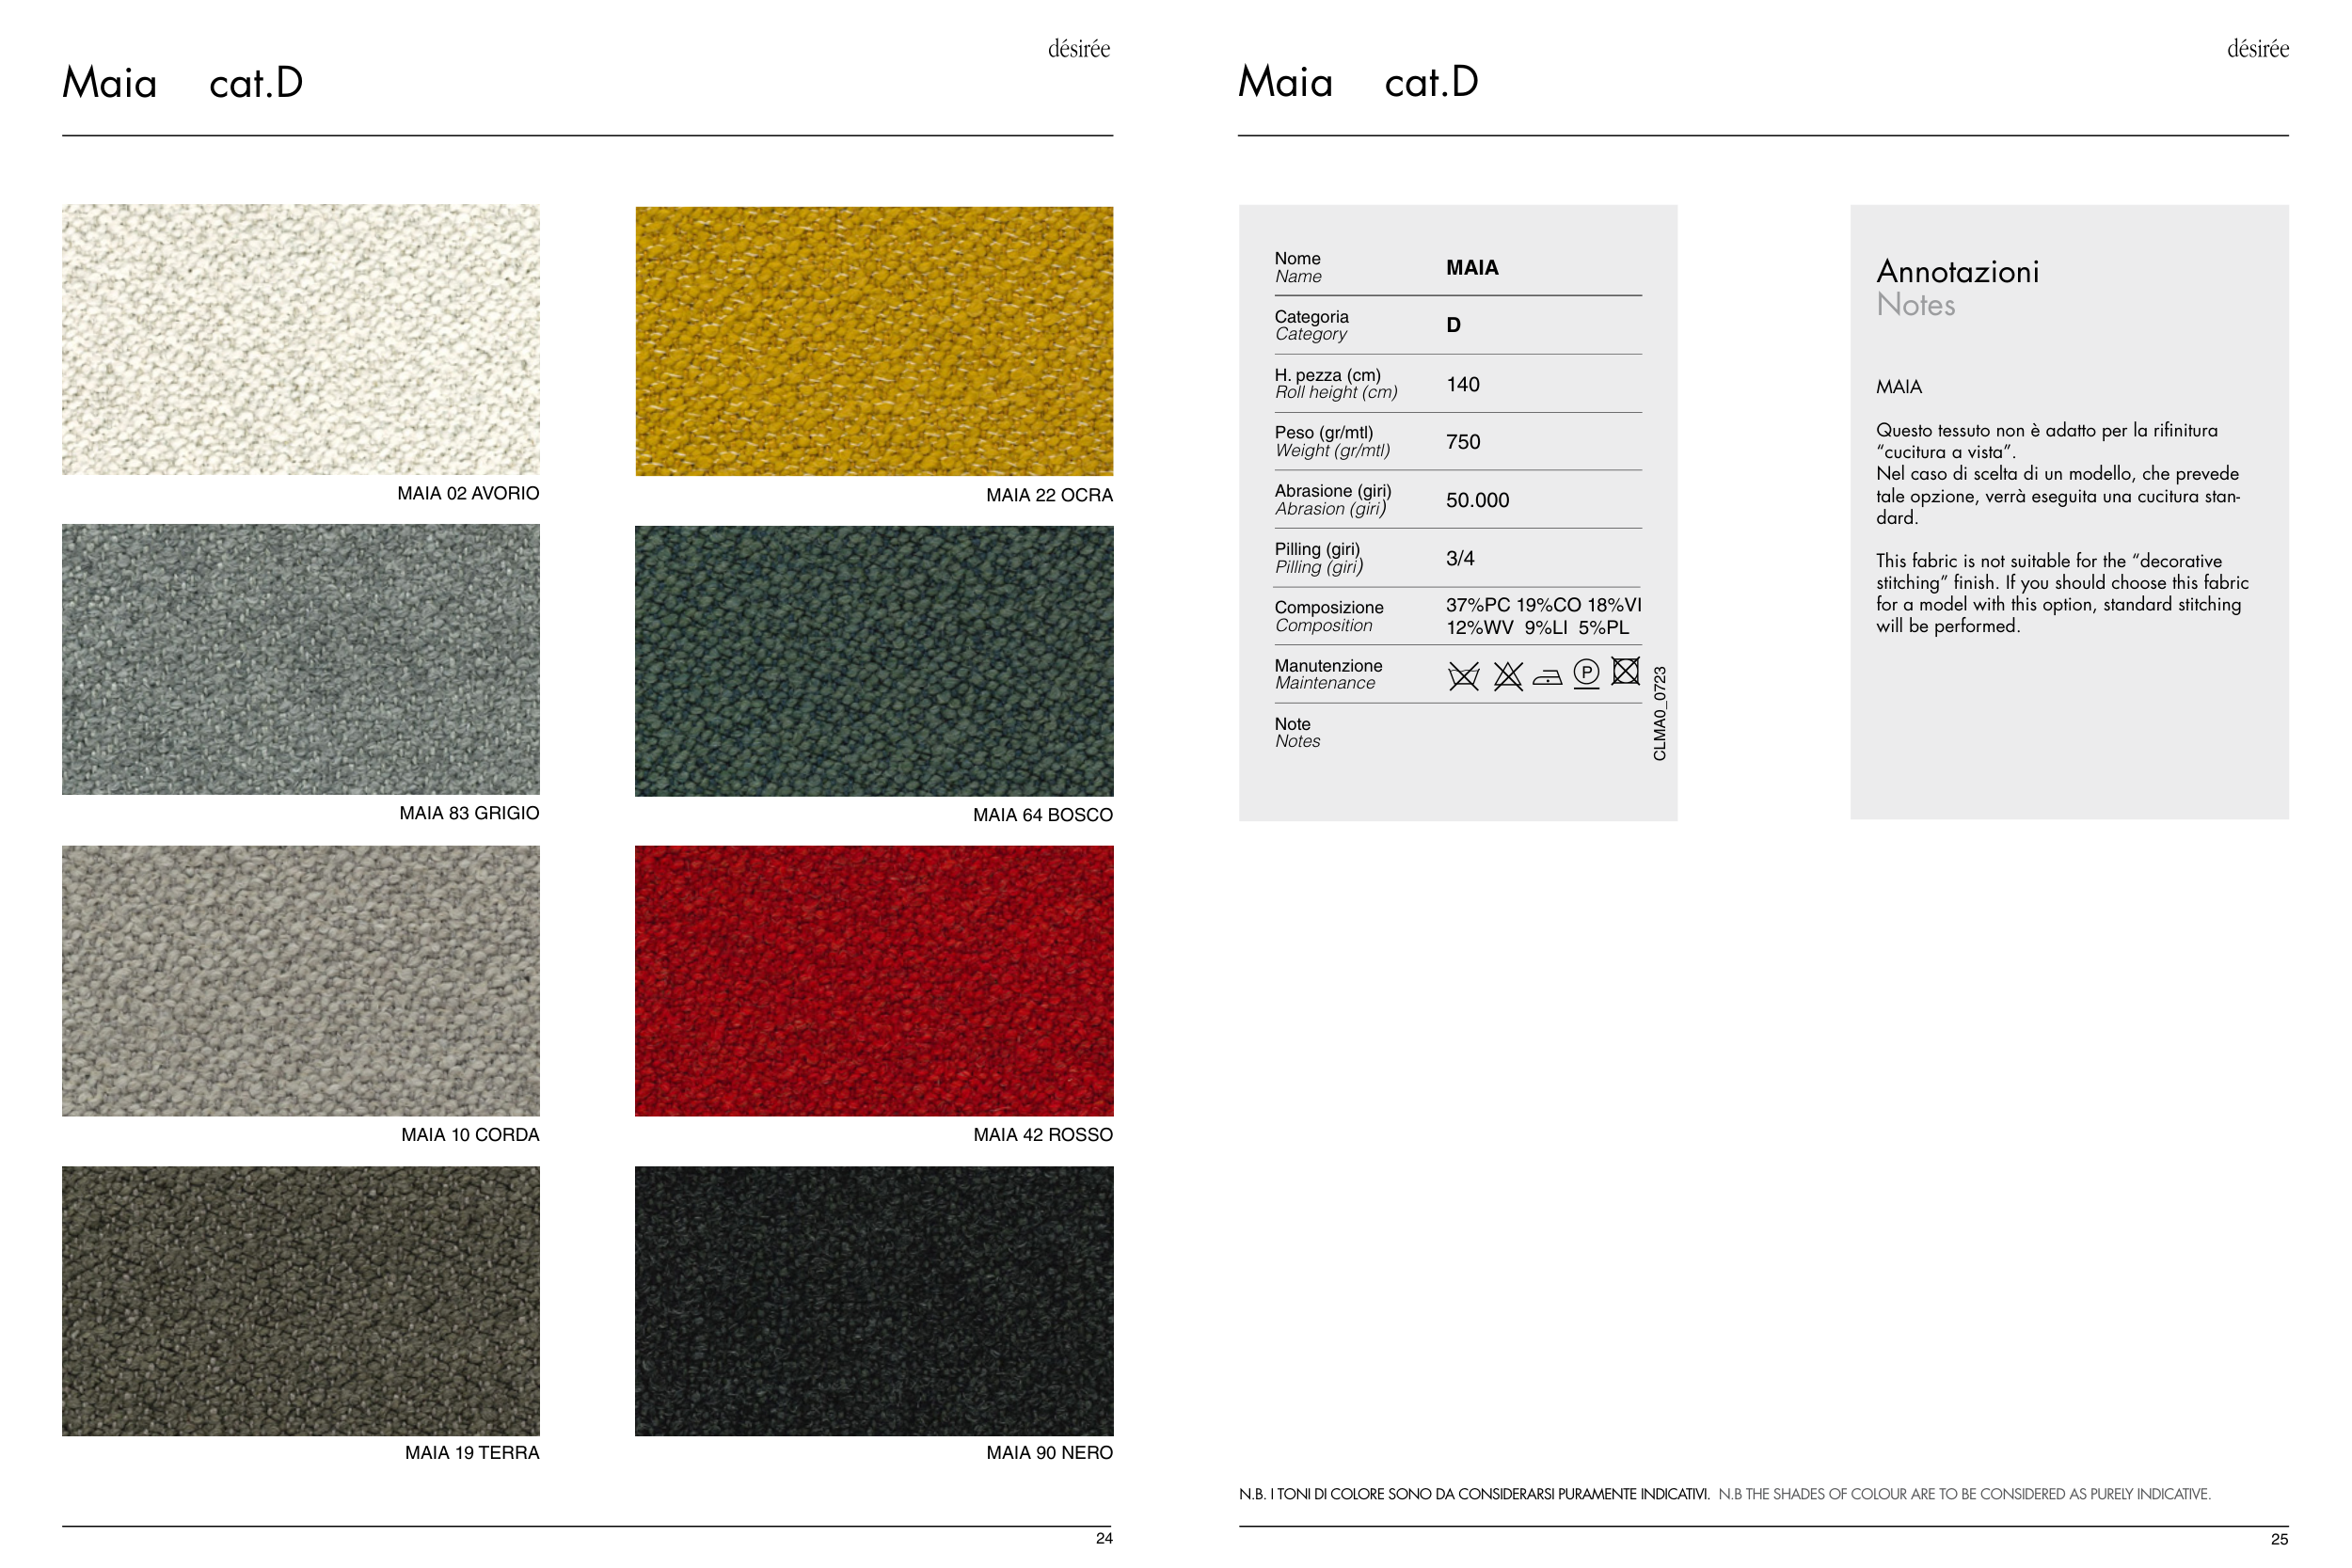Select the MAIA 83 GRIGIO grey swatch

(x=300, y=660)
